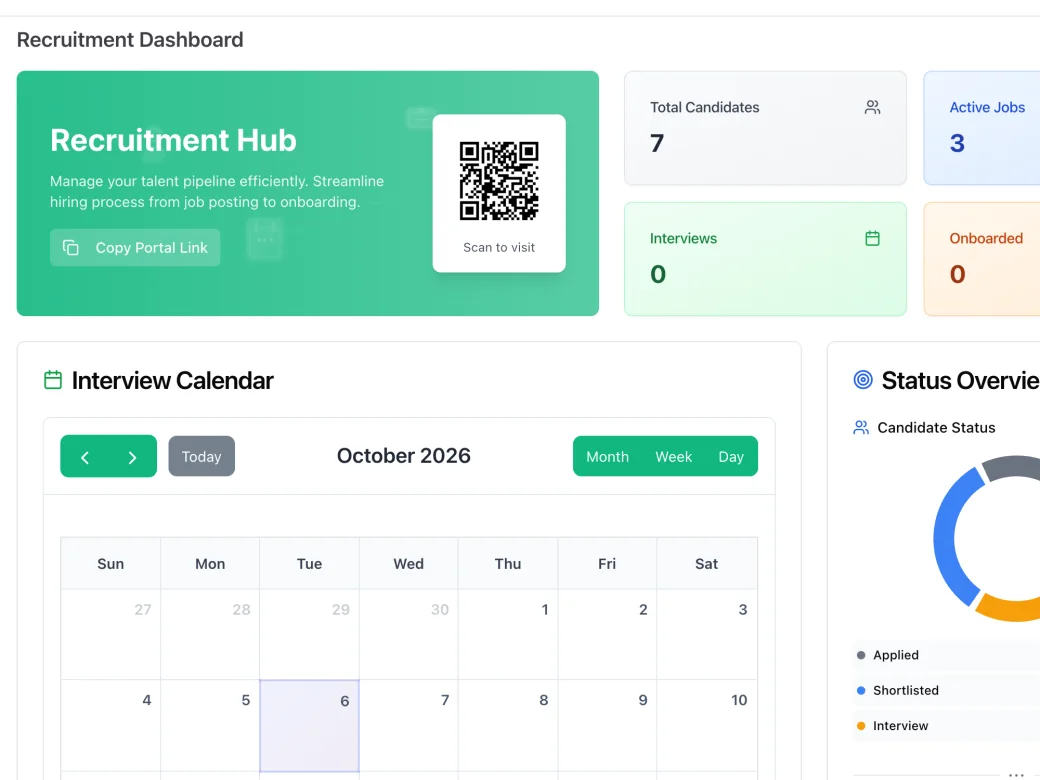Open the Active Jobs card

pos(982,128)
